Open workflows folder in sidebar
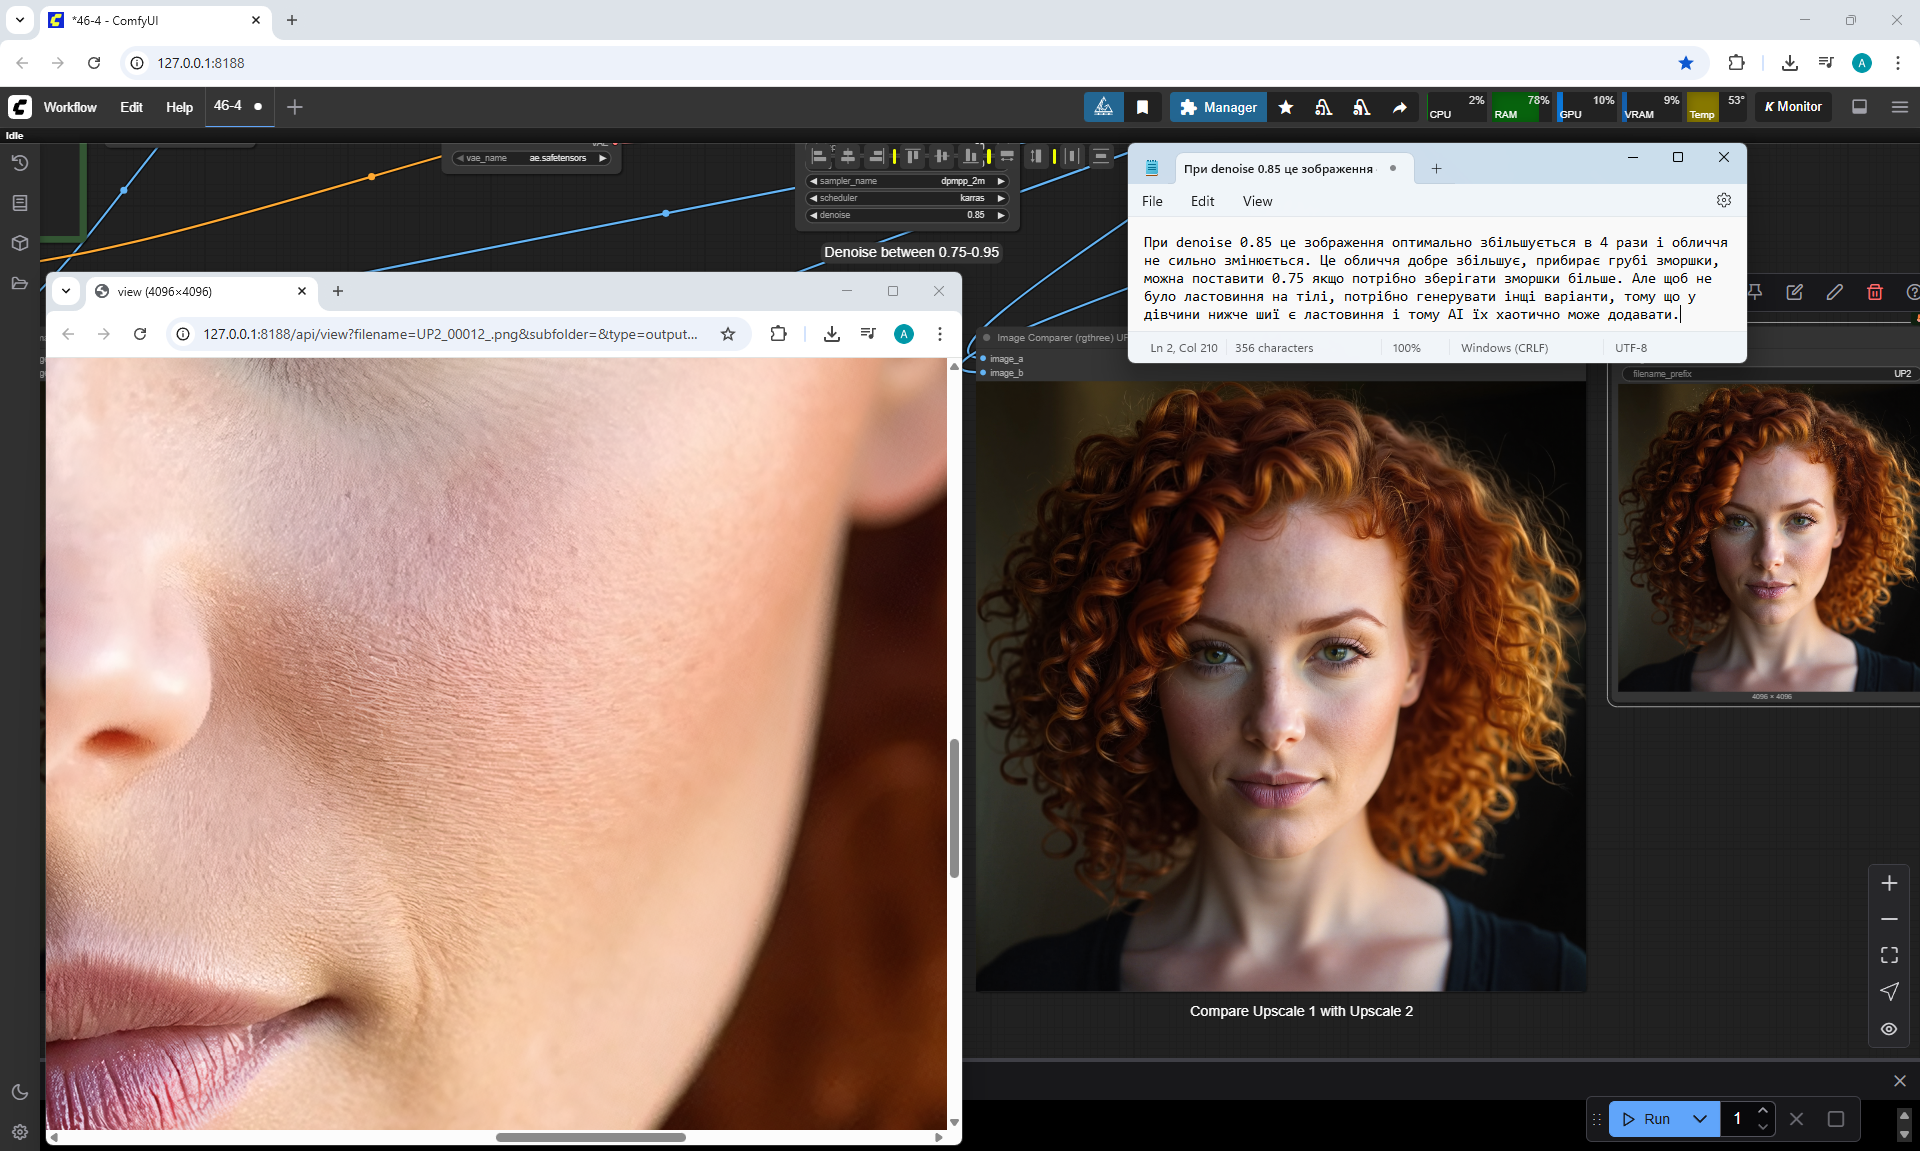1920x1151 pixels. point(19,283)
